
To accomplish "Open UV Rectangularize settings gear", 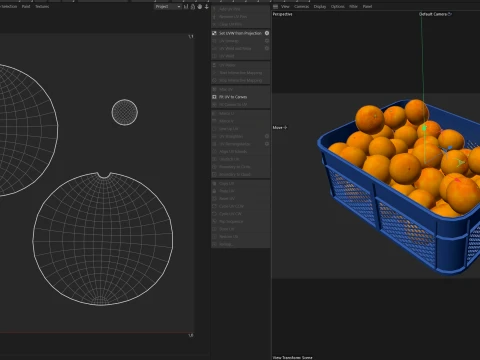I will click(x=267, y=144).
